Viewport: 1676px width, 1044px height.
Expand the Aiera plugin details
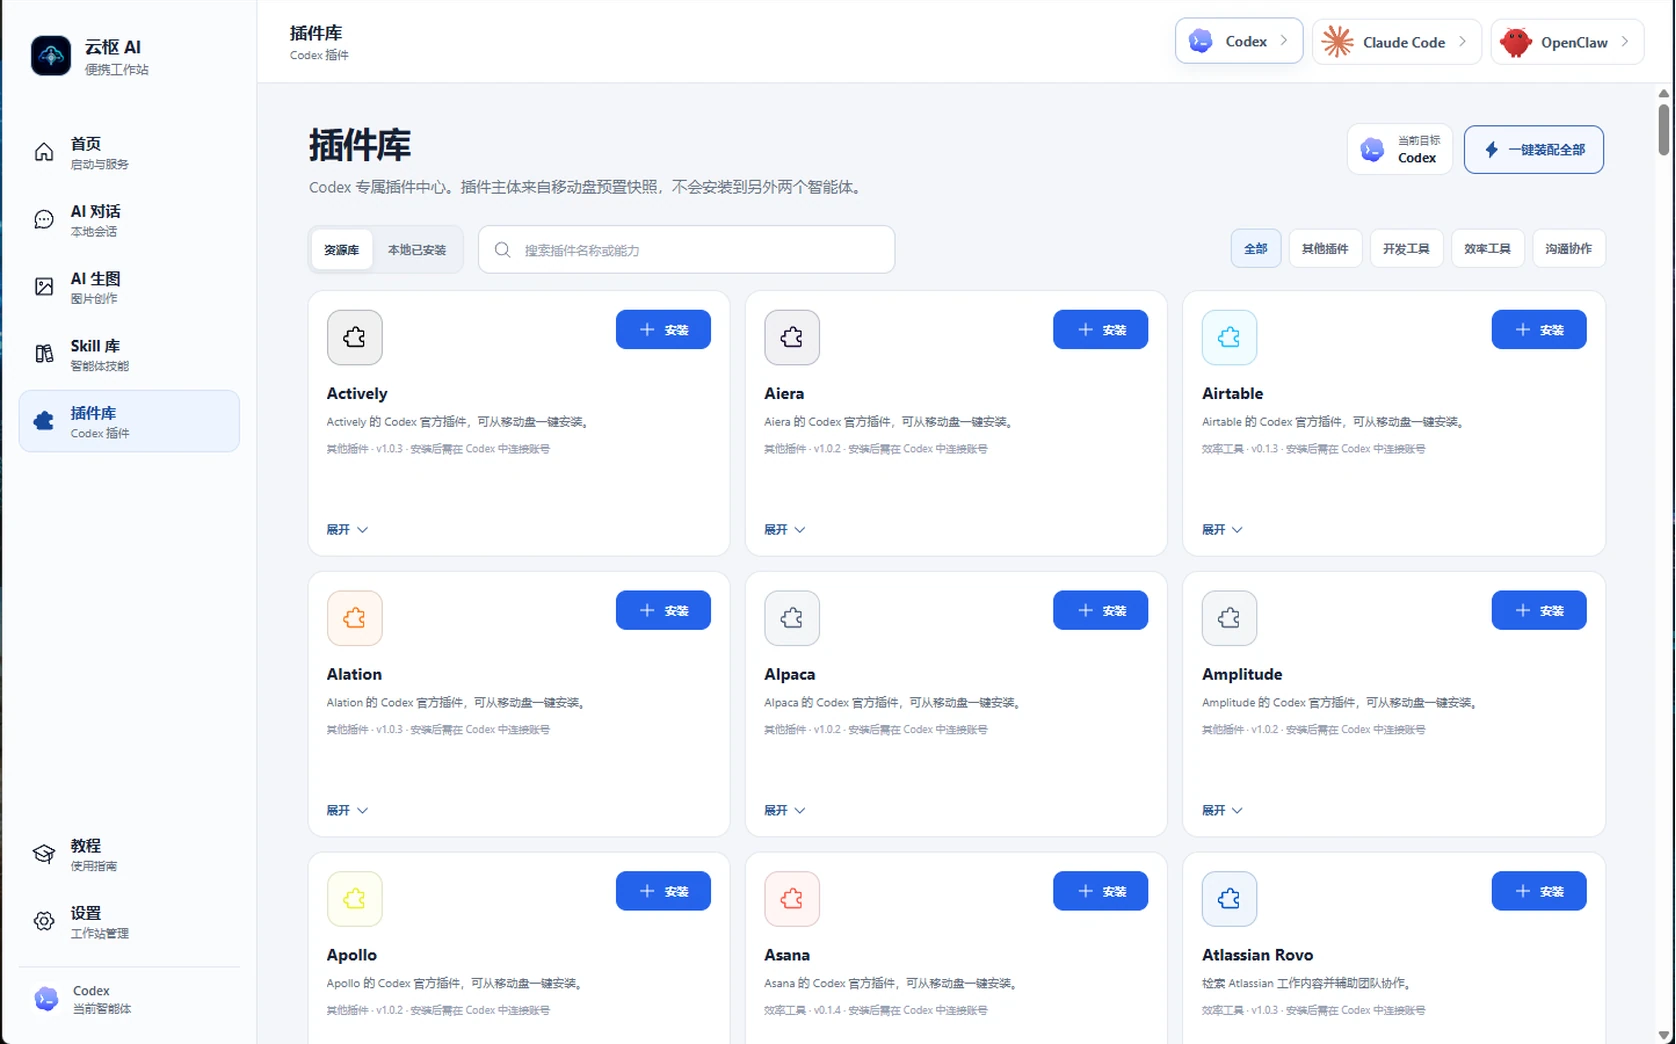(785, 530)
